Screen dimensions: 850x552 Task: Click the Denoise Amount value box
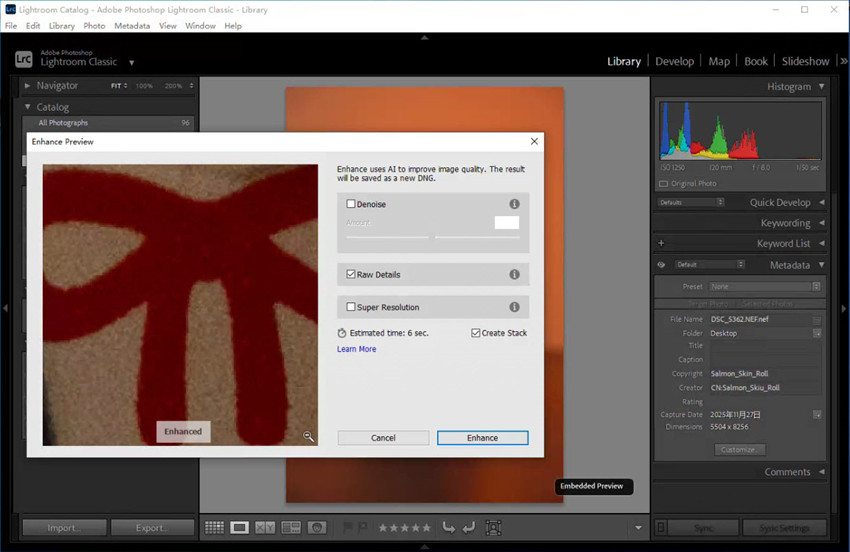(x=507, y=222)
